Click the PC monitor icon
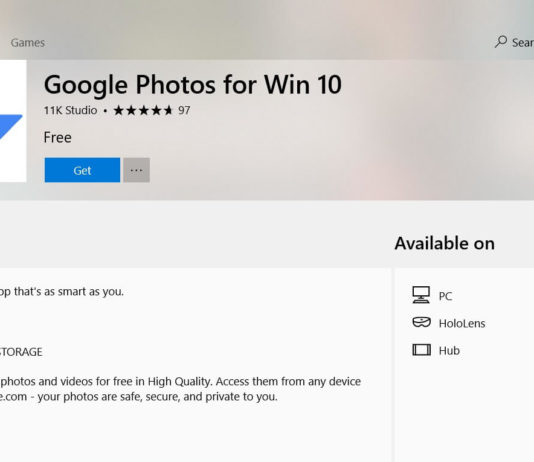Viewport: 534px width, 462px height. 421,295
